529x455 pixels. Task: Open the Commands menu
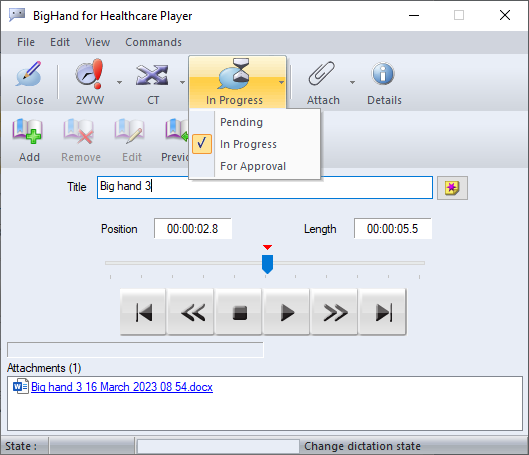coord(154,42)
